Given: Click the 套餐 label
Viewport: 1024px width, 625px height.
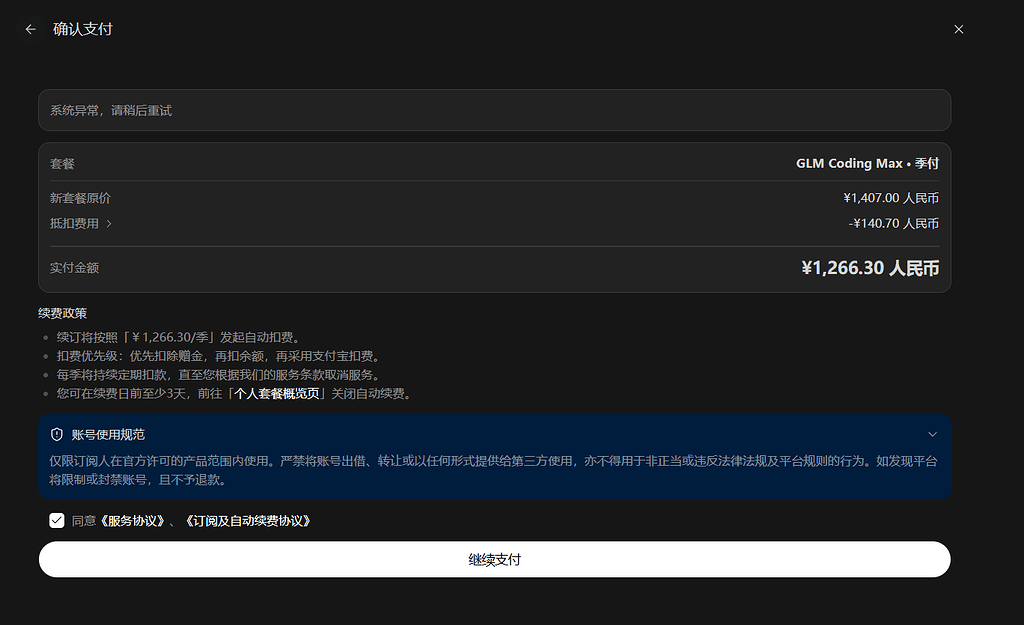Looking at the screenshot, I should tap(62, 164).
